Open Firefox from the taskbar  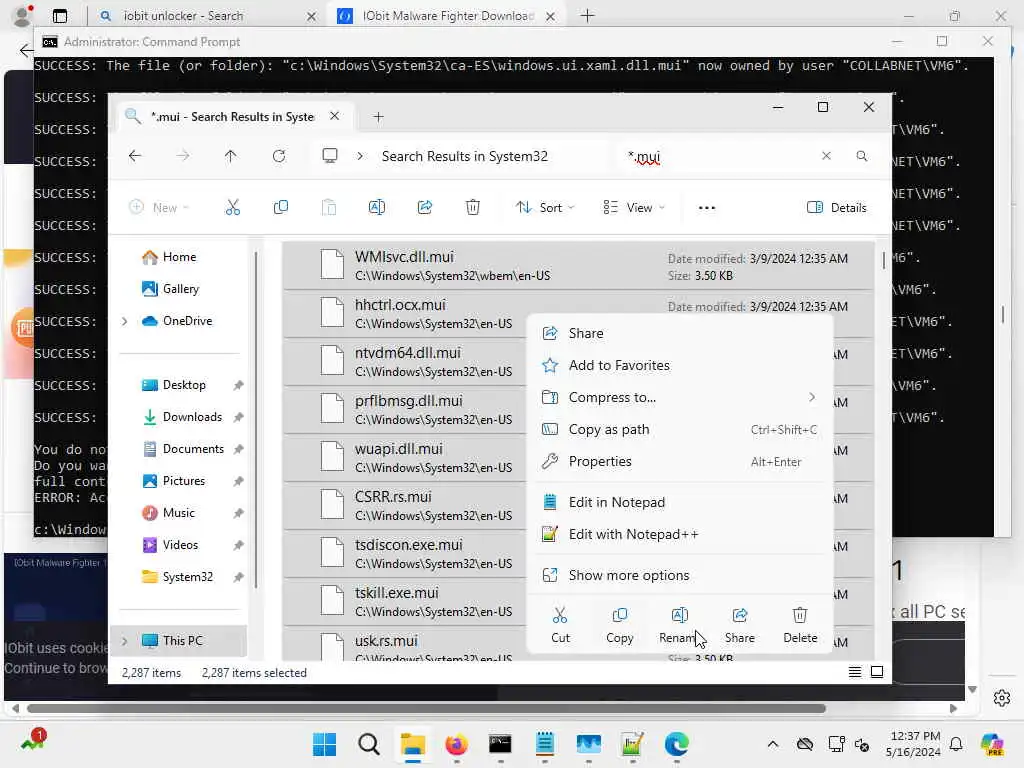456,744
